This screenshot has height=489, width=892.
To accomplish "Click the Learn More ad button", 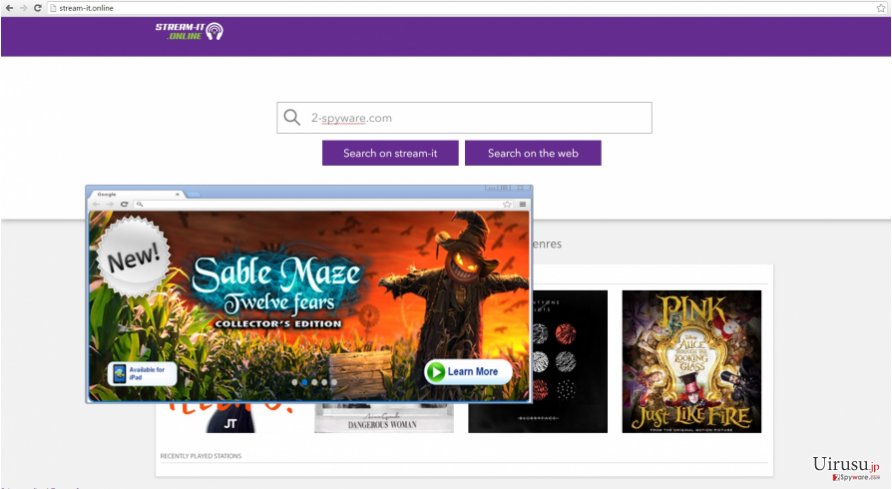I will click(x=468, y=372).
